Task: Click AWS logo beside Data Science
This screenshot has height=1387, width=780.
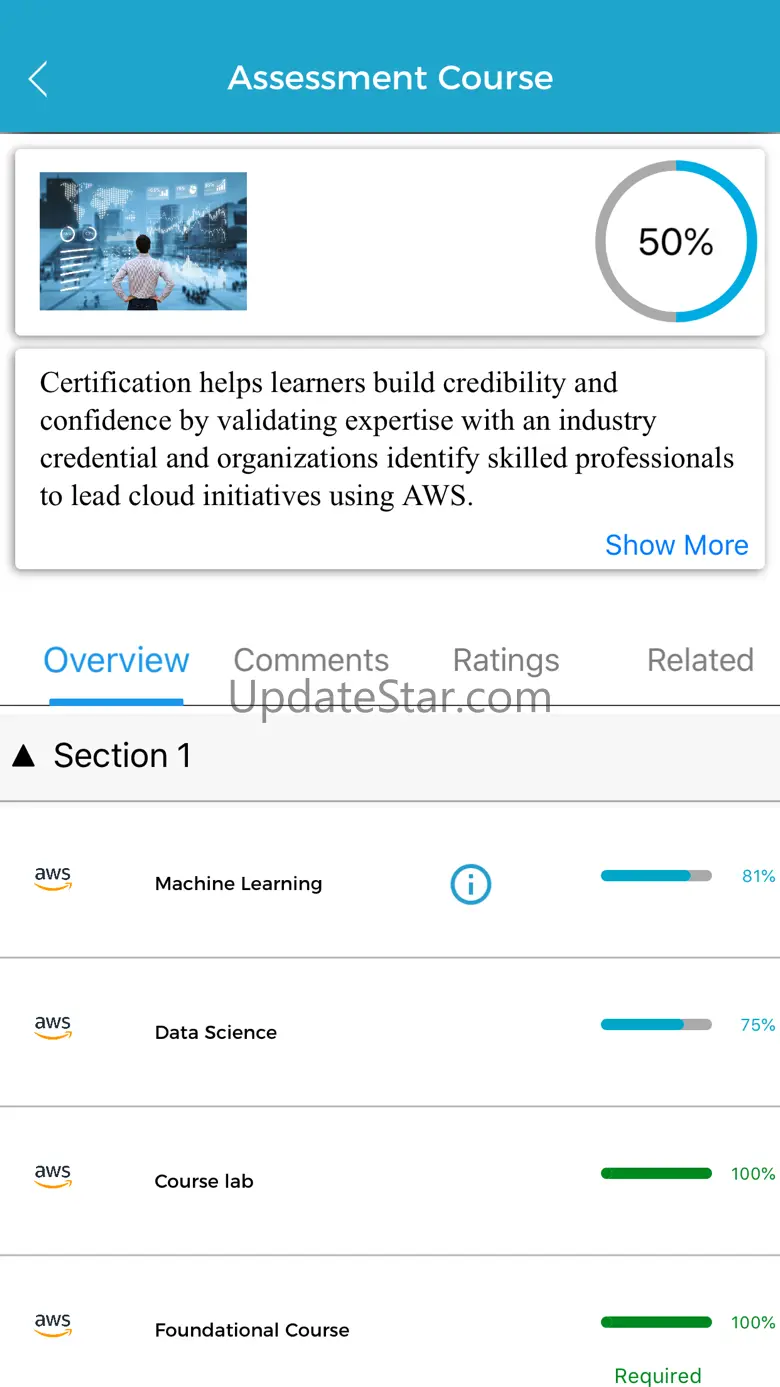Action: [53, 1028]
